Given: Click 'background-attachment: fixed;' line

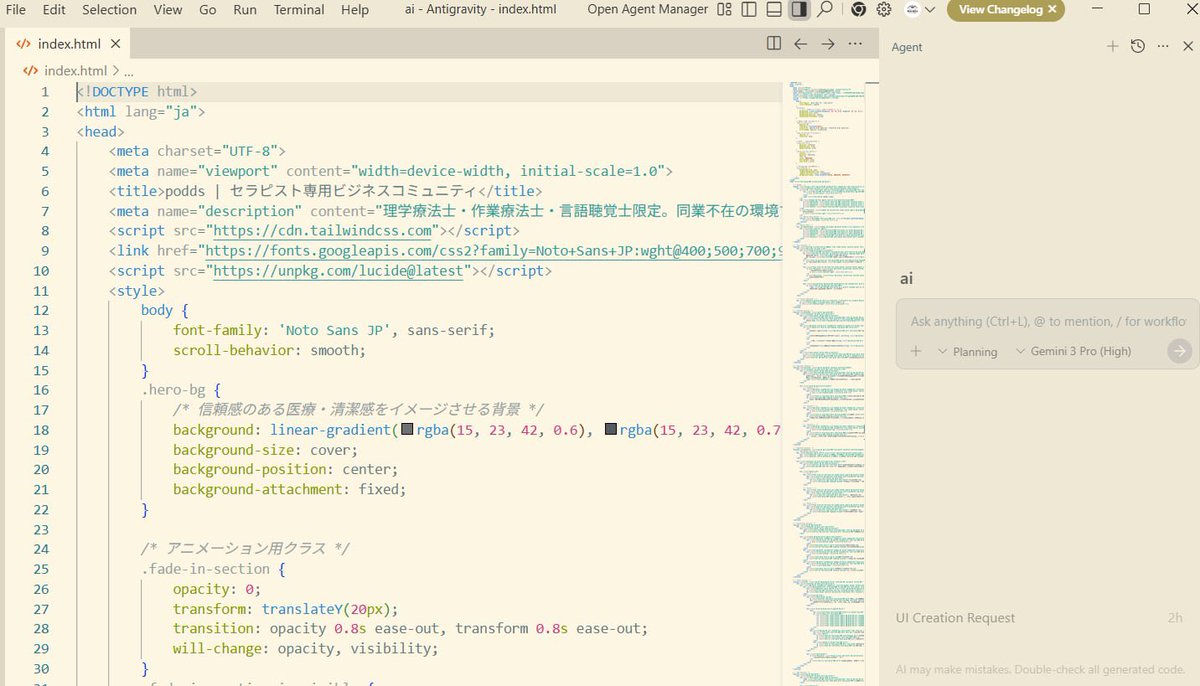Looking at the screenshot, I should [x=290, y=490].
